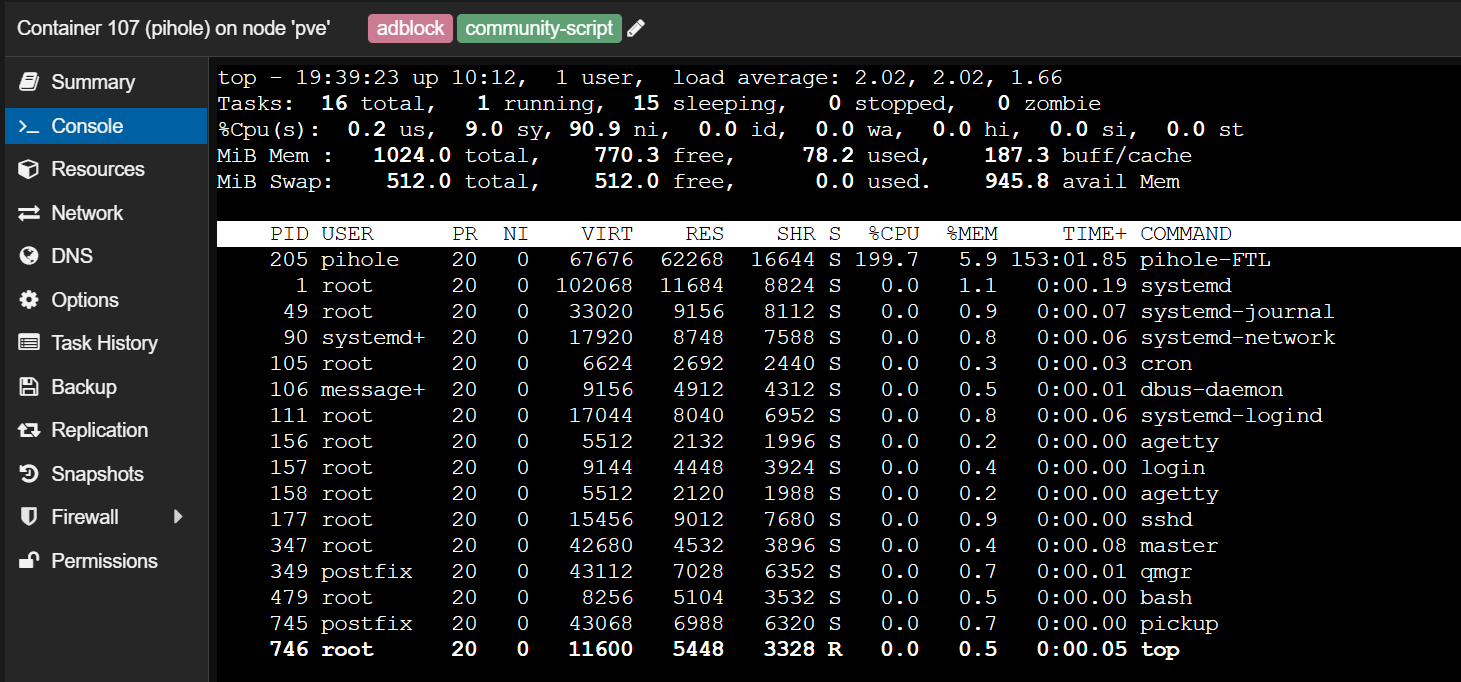Open the Task History section
Viewport: 1461px width, 682px height.
(x=104, y=343)
